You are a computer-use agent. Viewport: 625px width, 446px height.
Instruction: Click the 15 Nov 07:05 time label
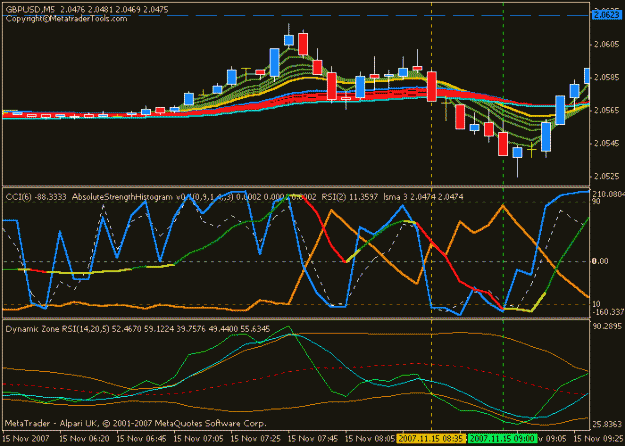point(199,439)
